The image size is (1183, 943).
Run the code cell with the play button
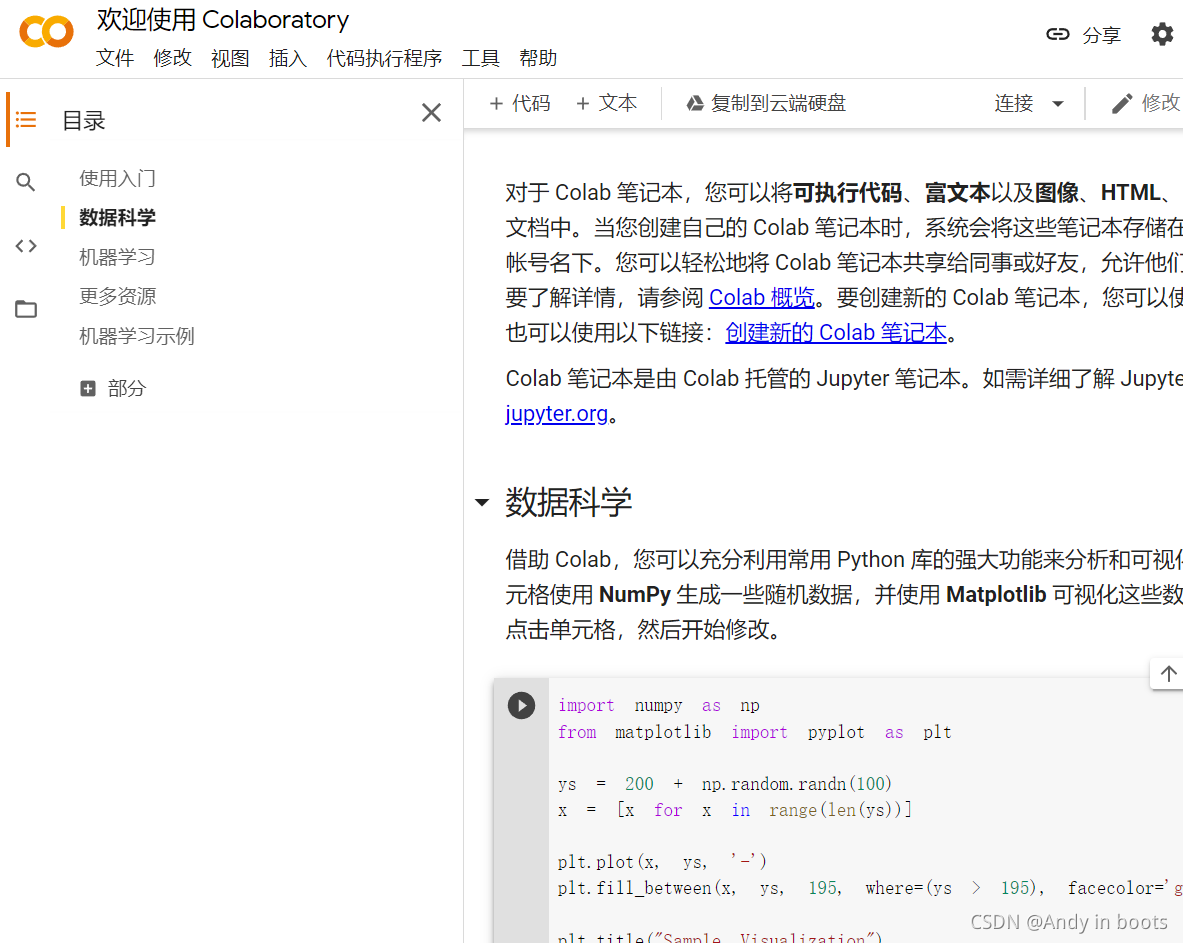point(521,705)
